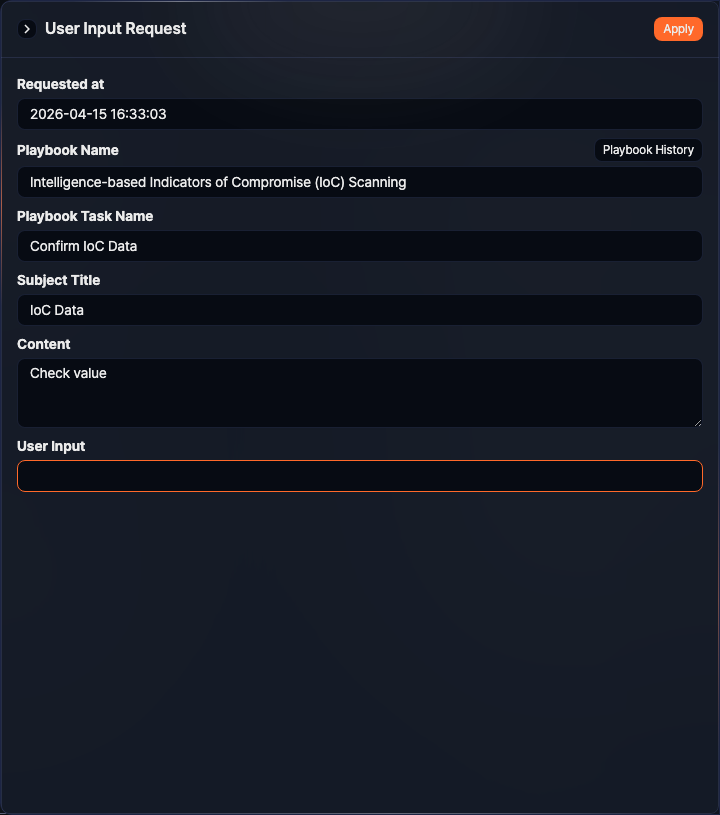Click the User Input Request header title

tap(114, 28)
